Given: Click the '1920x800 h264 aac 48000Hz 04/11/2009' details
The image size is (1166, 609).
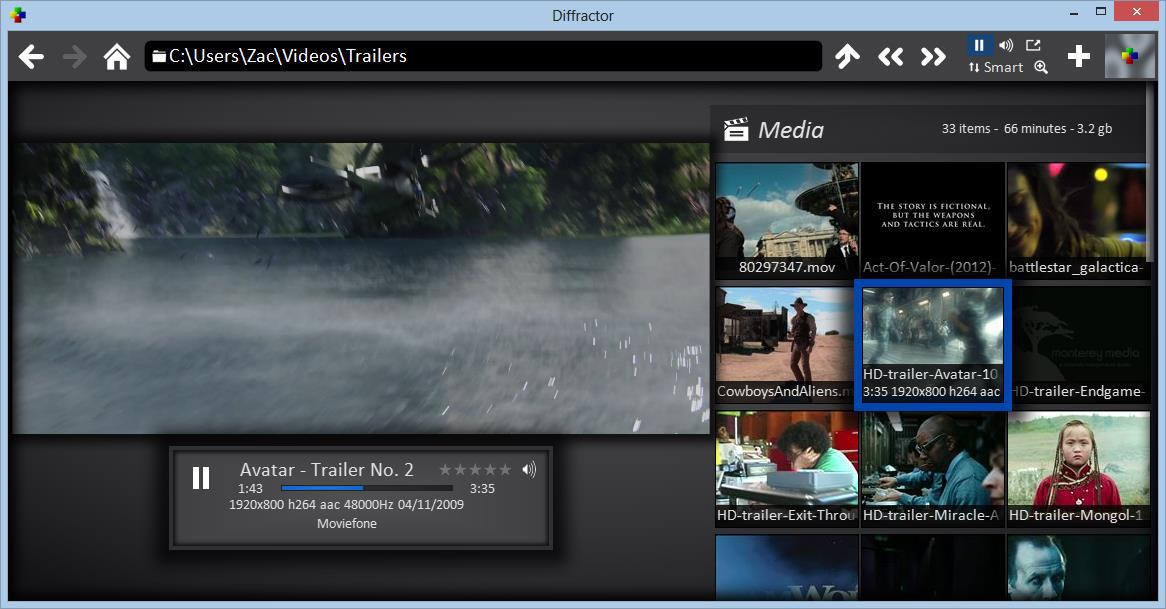Looking at the screenshot, I should point(347,504).
